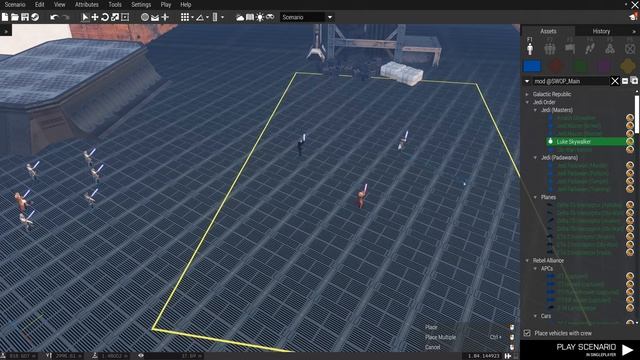Select the red OPFOR side swatch
Viewport: 640px width, 360px height.
[556, 66]
